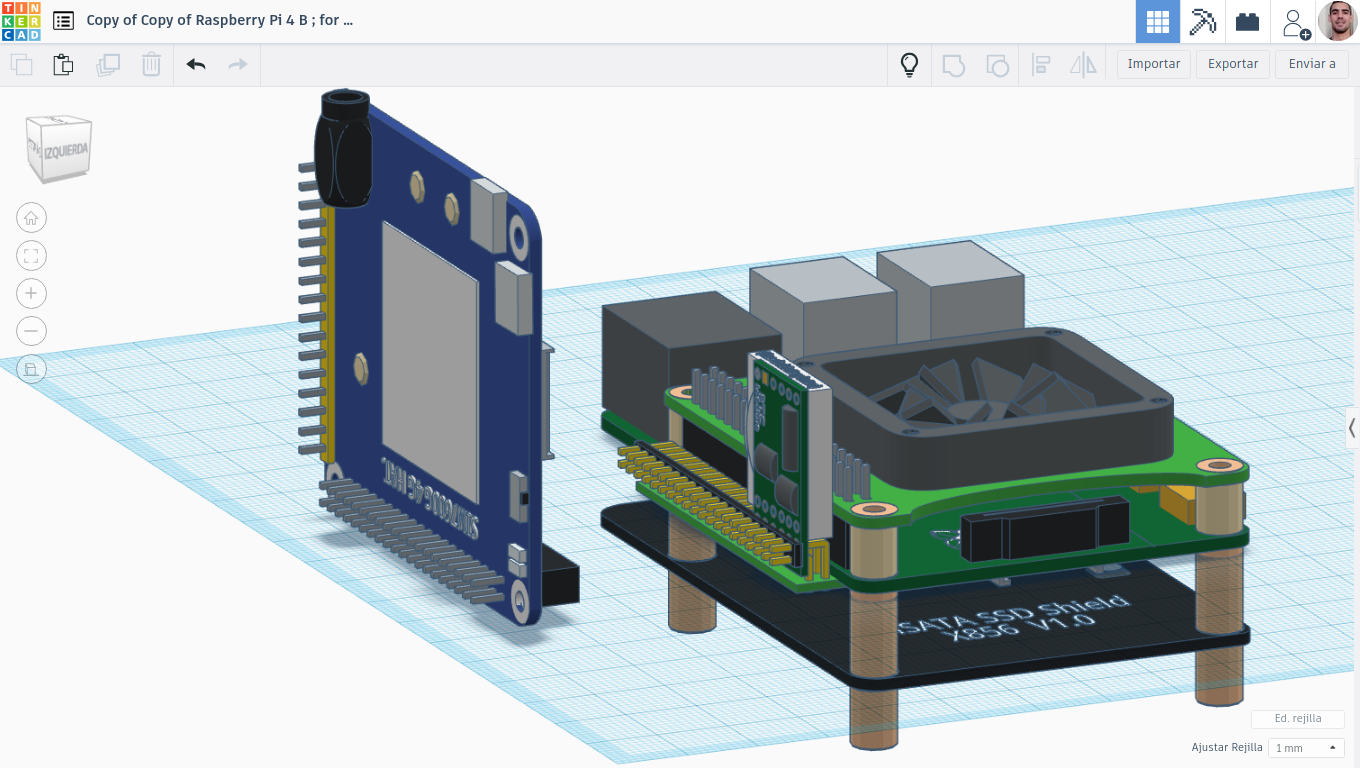Zoom out with minus icon
Screen dimensions: 1360x768
31,331
